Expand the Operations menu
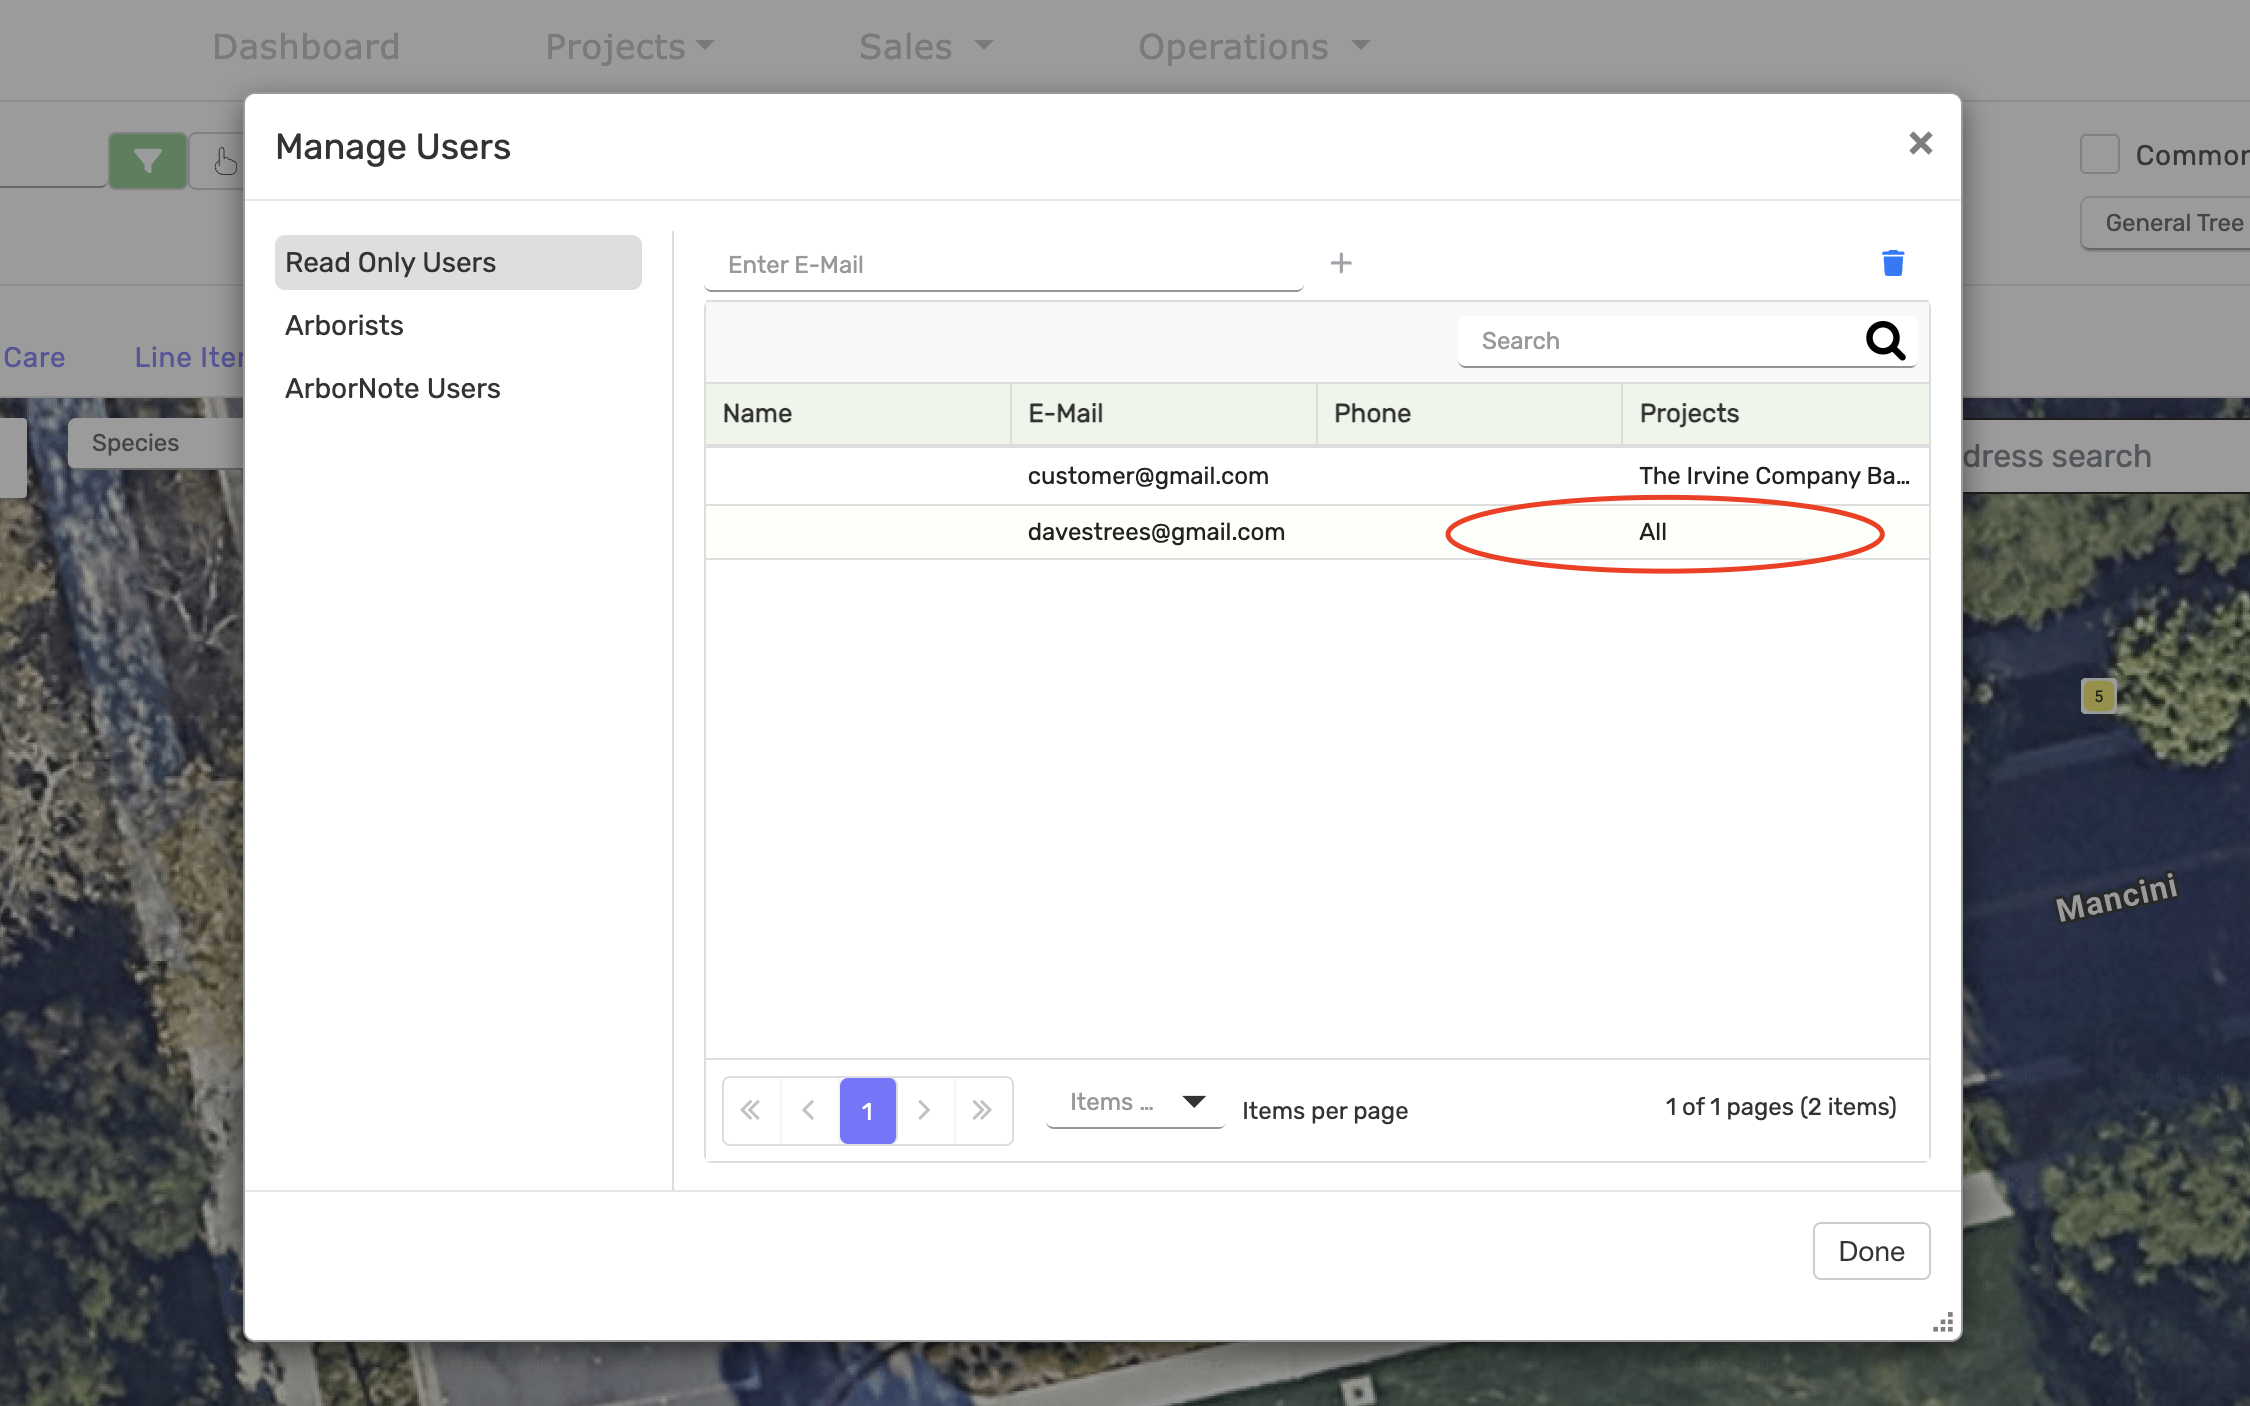The width and height of the screenshot is (2250, 1406). pyautogui.click(x=1253, y=46)
